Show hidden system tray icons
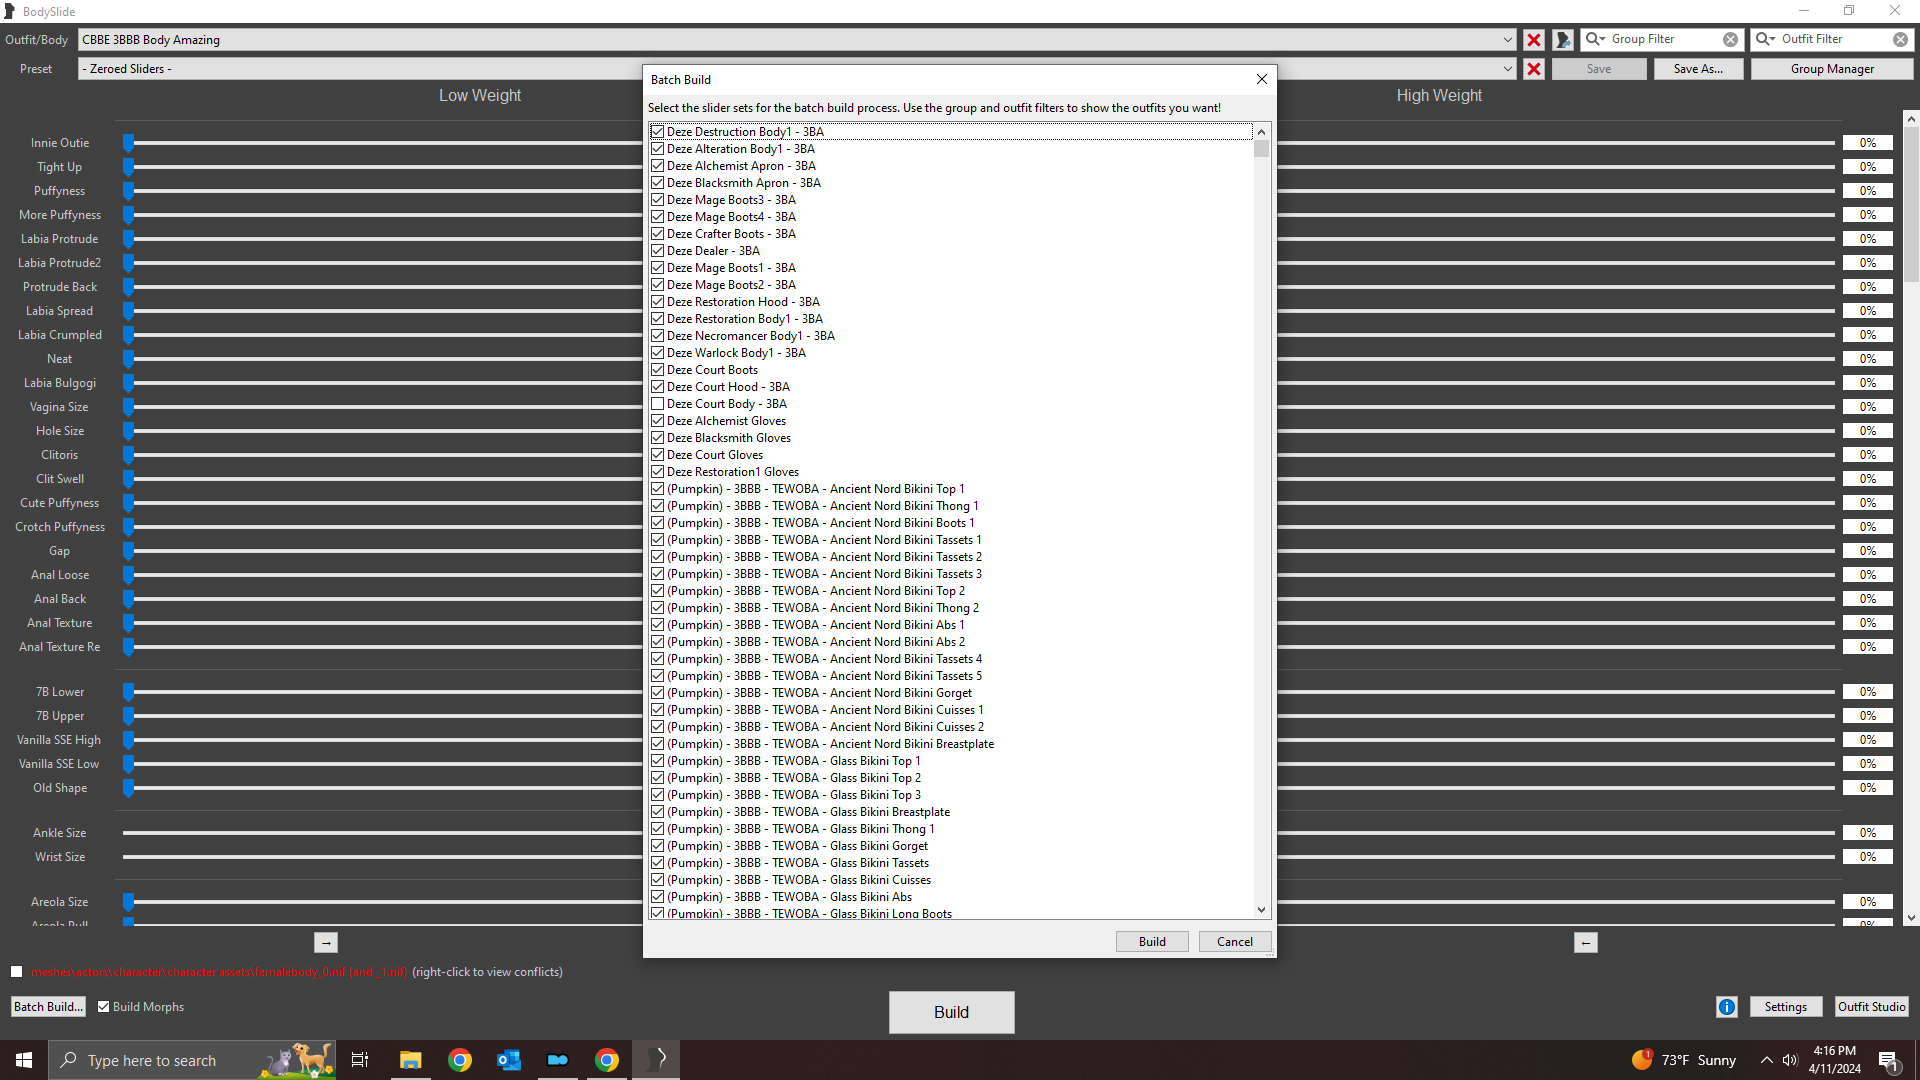 point(1767,1060)
